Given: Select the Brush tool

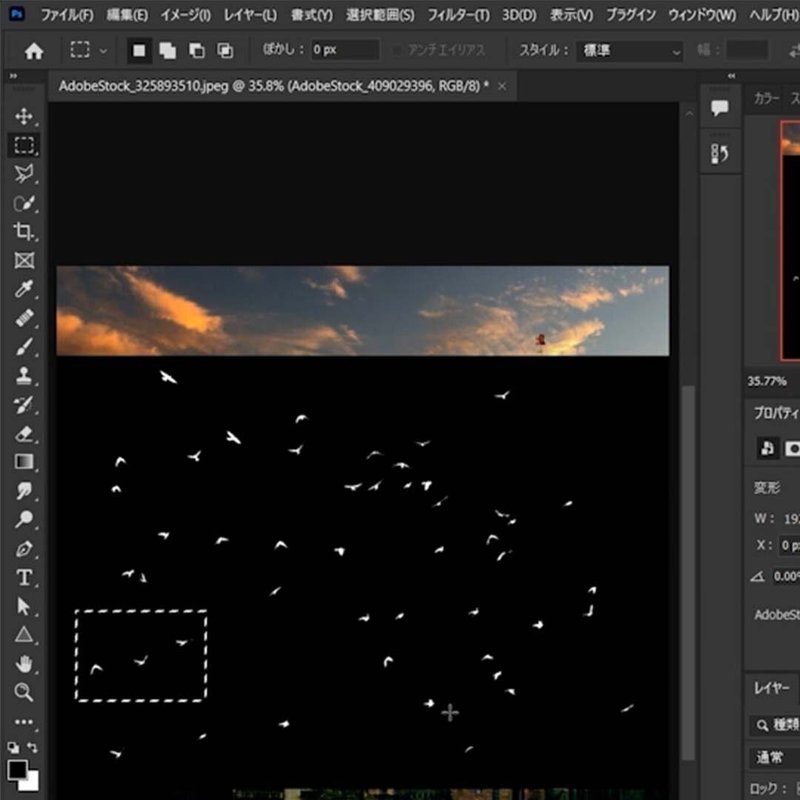Looking at the screenshot, I should pyautogui.click(x=24, y=347).
